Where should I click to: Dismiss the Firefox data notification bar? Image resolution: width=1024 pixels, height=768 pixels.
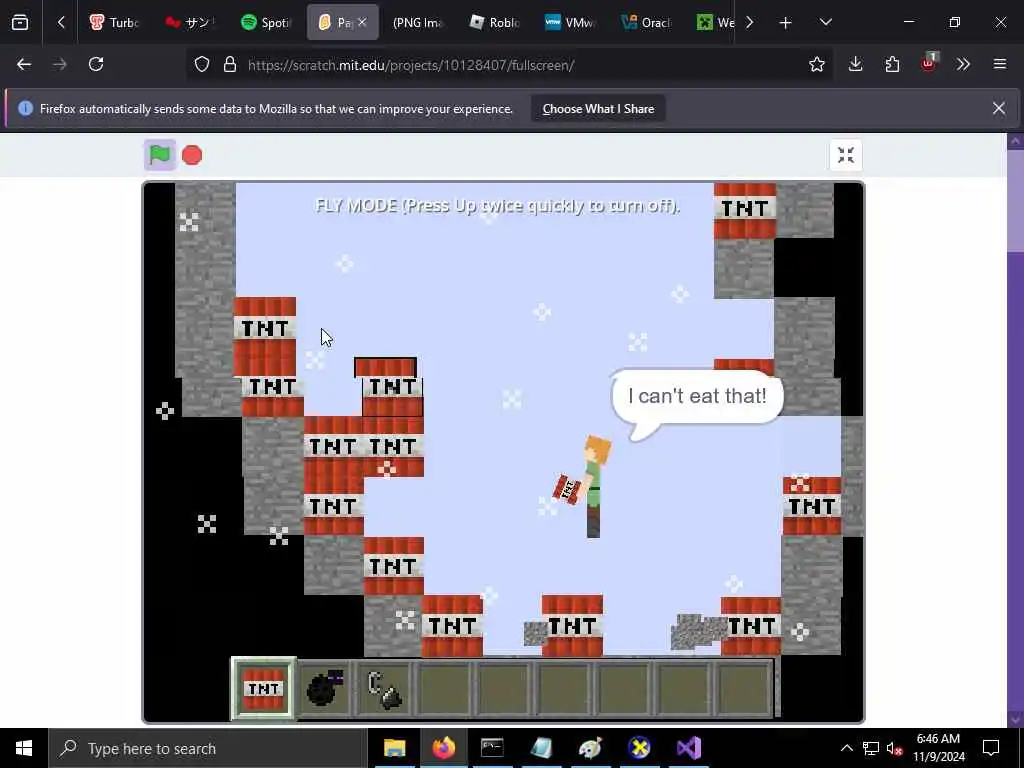point(999,108)
